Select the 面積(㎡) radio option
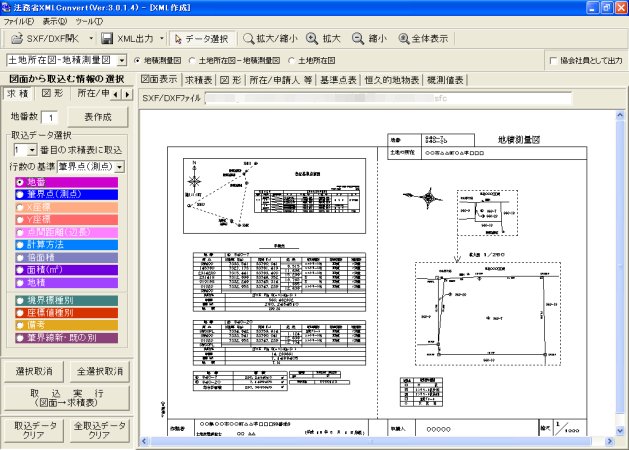Screen dimensions: 629x450 pyautogui.click(x=20, y=270)
